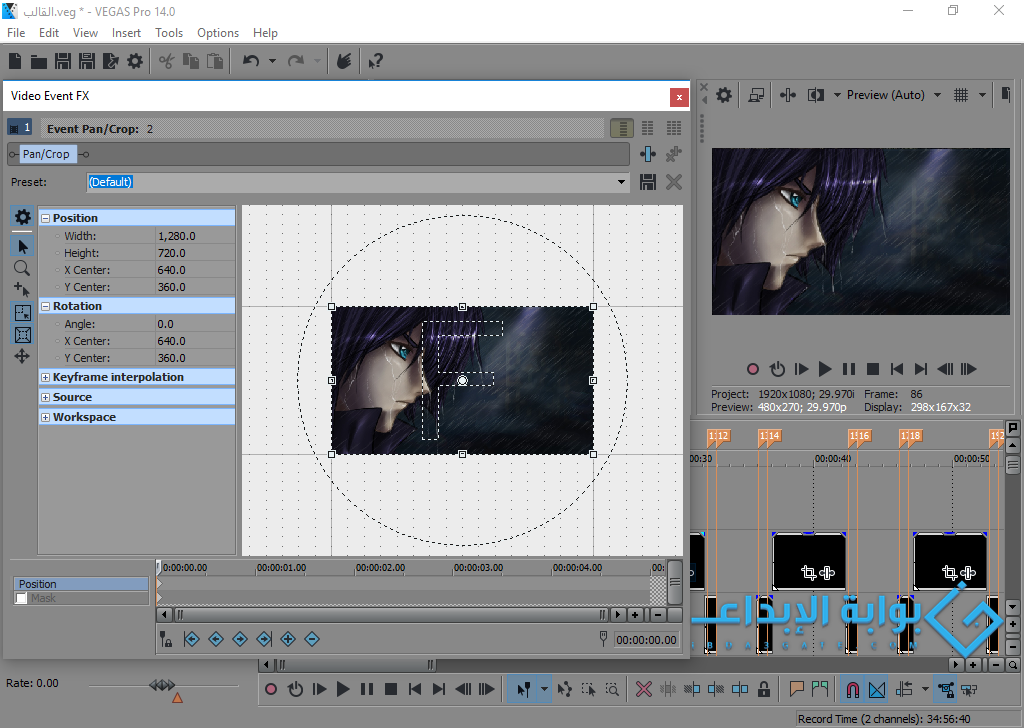Image resolution: width=1024 pixels, height=728 pixels.
Task: Start Interactive Tutorials hand icon
Action: click(x=344, y=61)
